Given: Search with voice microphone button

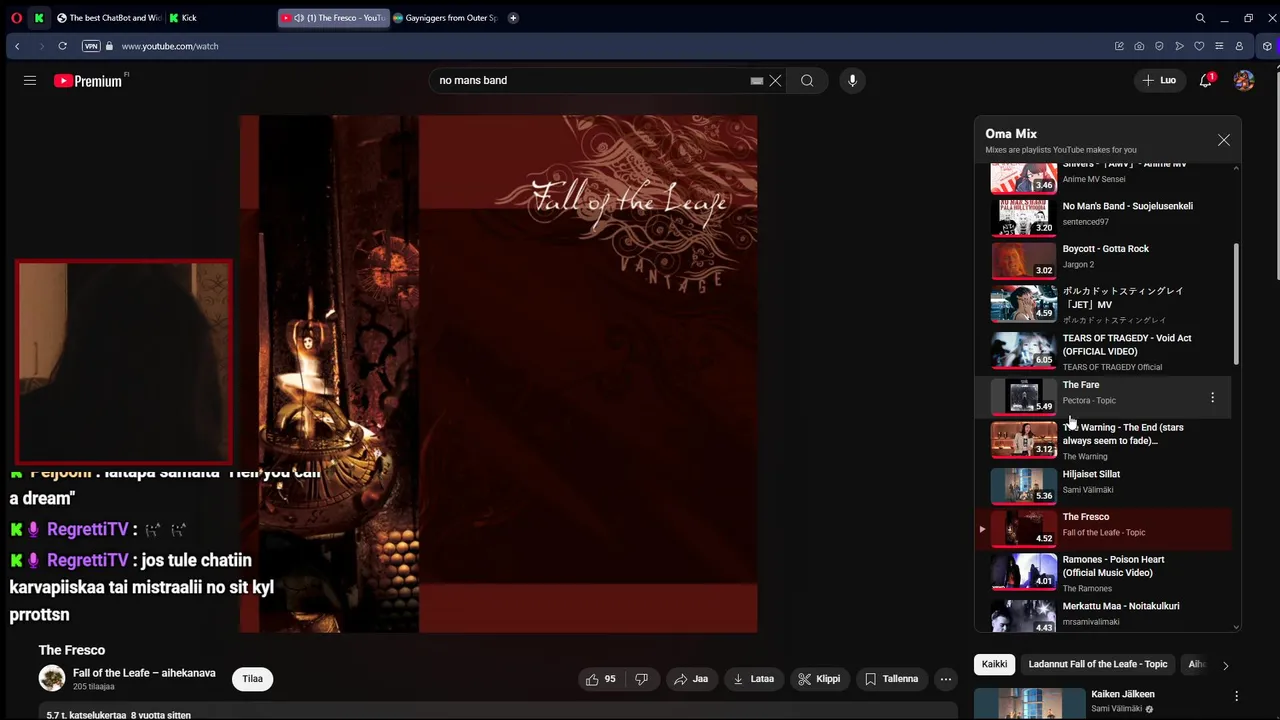Looking at the screenshot, I should pos(852,81).
